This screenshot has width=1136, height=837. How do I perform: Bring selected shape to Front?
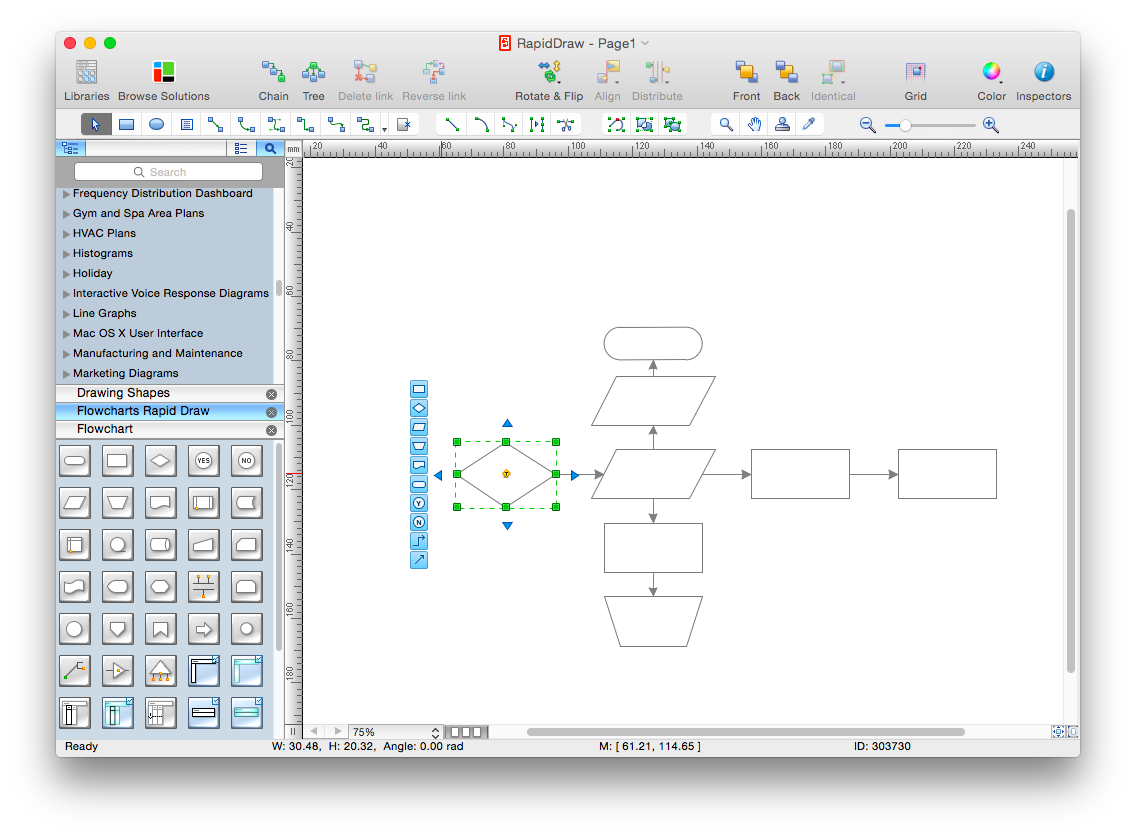[x=746, y=80]
